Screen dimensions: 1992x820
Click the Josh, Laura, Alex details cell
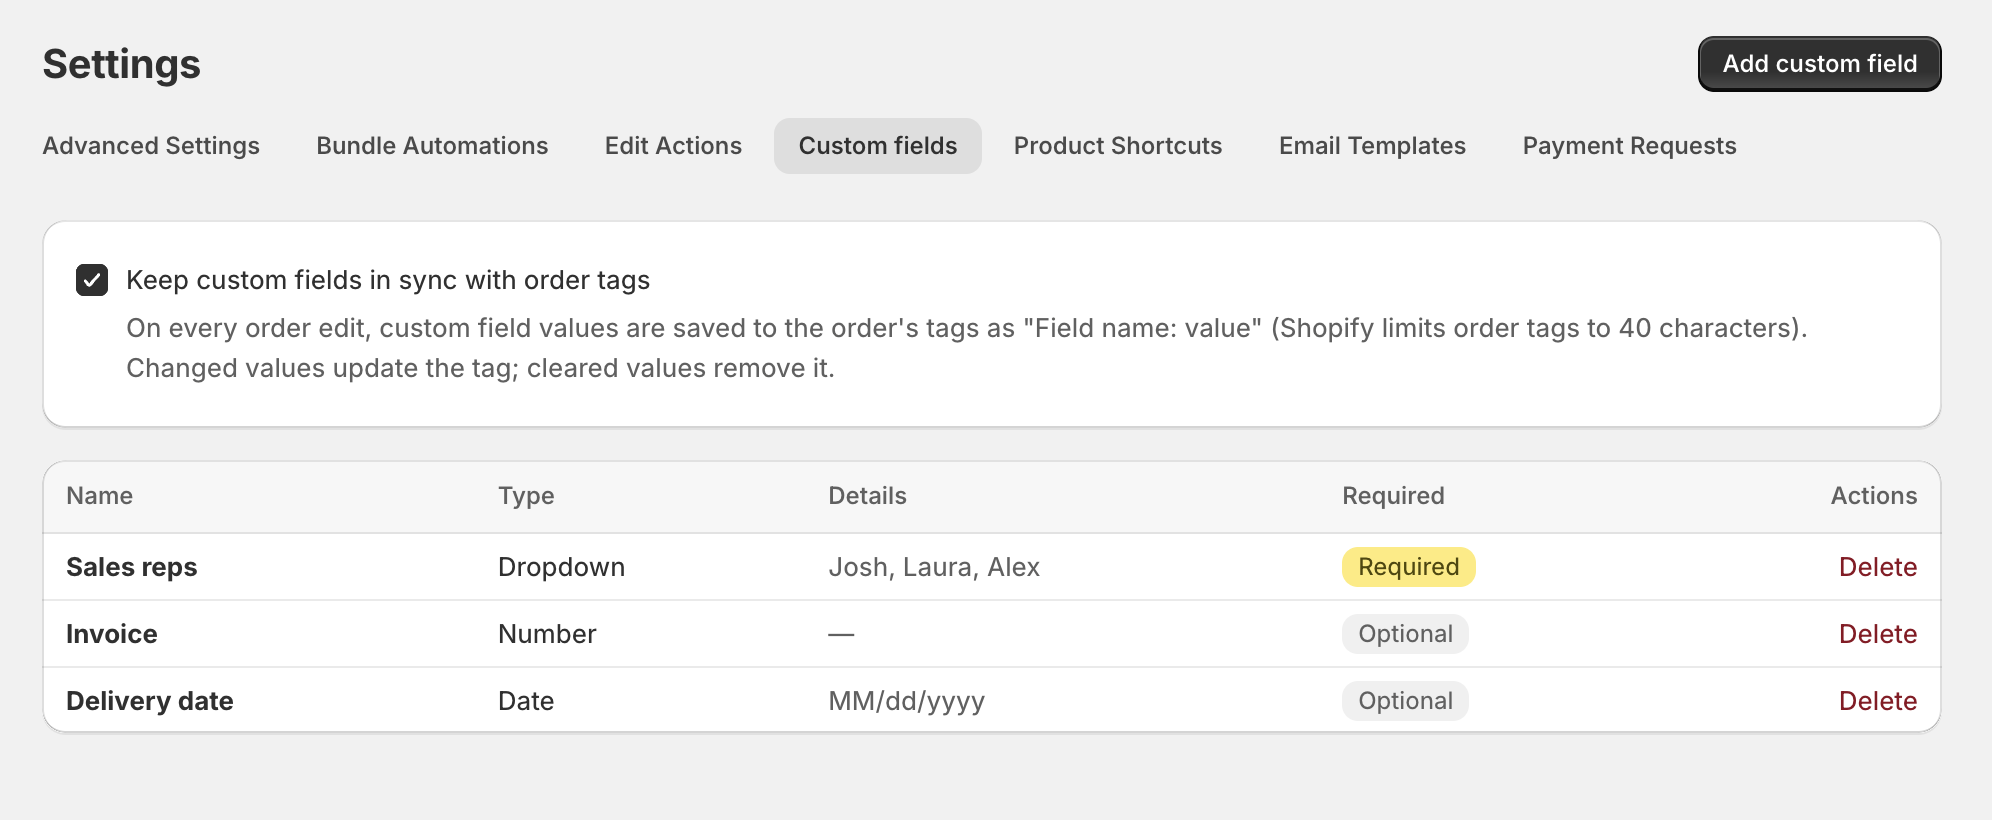point(934,567)
